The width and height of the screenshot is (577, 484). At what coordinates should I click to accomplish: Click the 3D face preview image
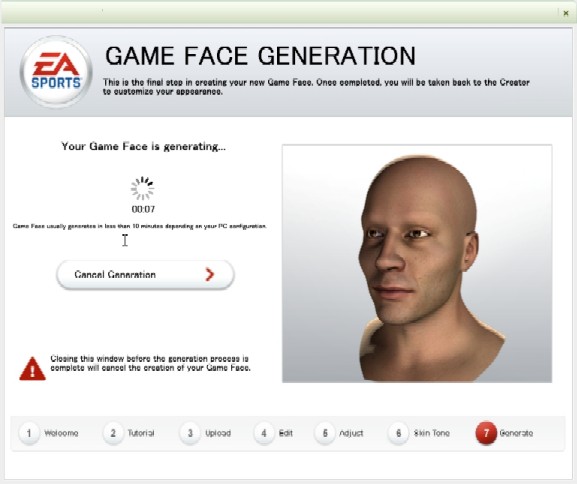(417, 264)
